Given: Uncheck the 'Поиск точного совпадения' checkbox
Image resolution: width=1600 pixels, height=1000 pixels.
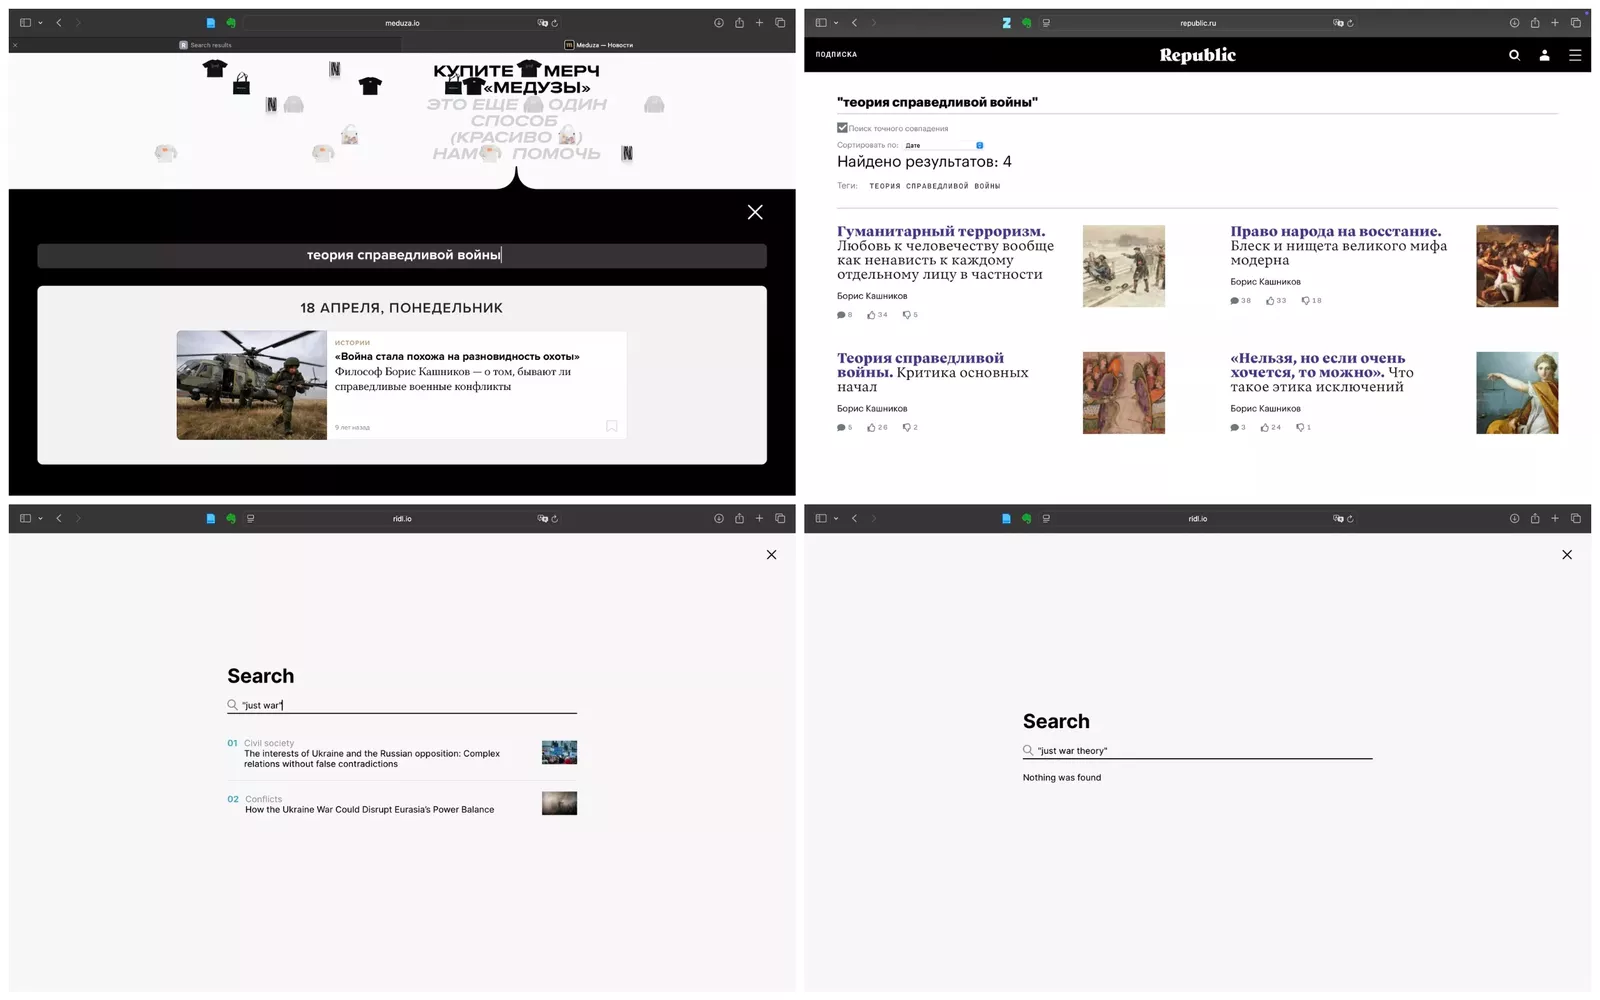Looking at the screenshot, I should (842, 128).
